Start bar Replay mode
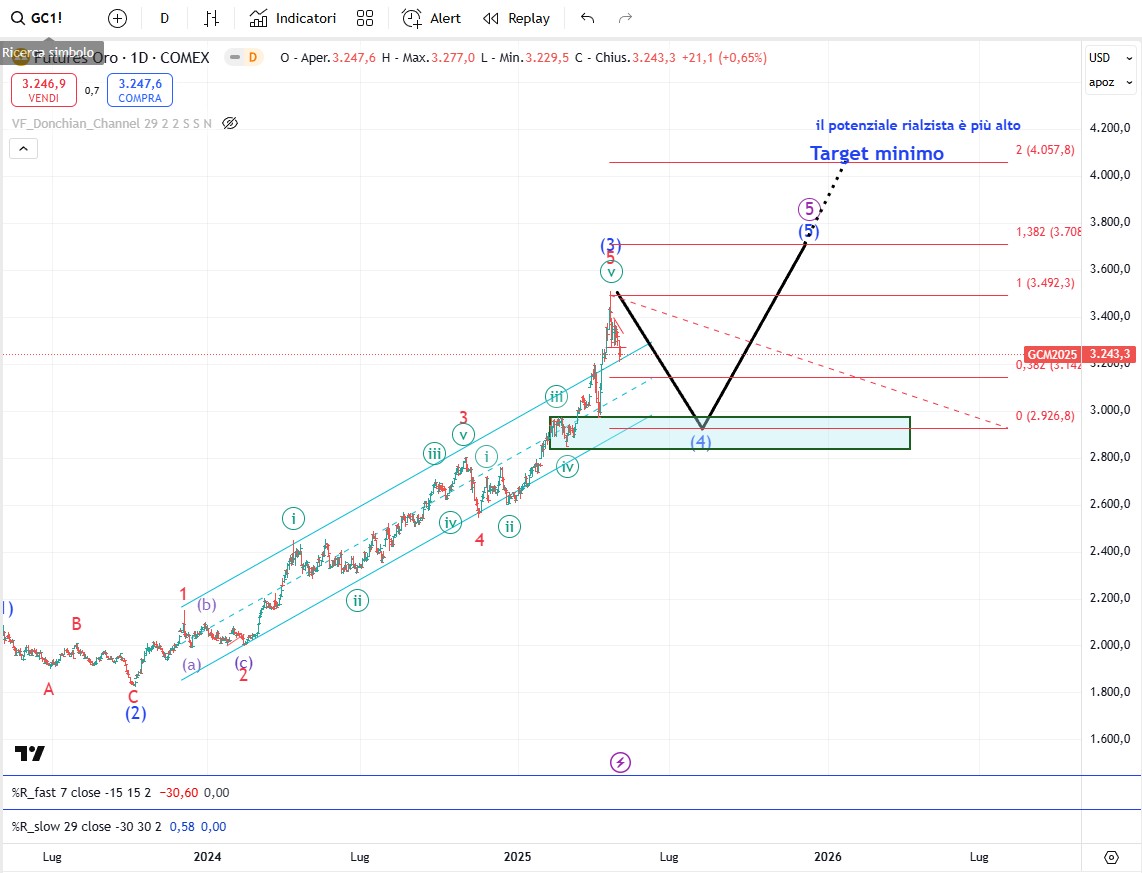 [x=516, y=18]
